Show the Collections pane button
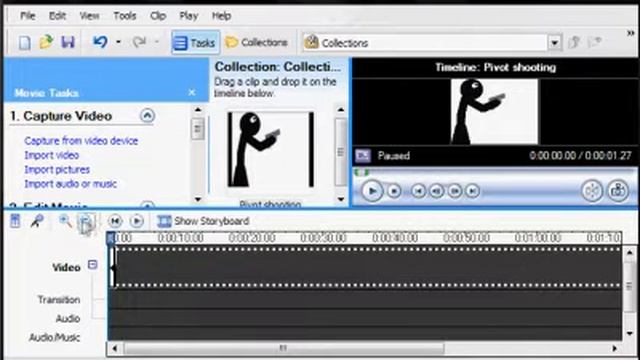Viewport: 640px width, 360px height. click(257, 42)
